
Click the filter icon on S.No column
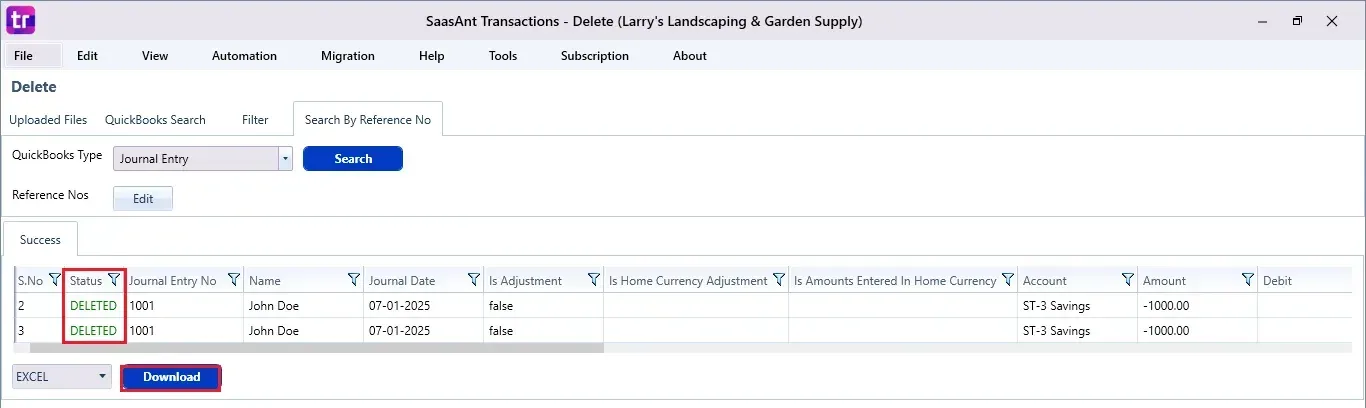tap(54, 280)
